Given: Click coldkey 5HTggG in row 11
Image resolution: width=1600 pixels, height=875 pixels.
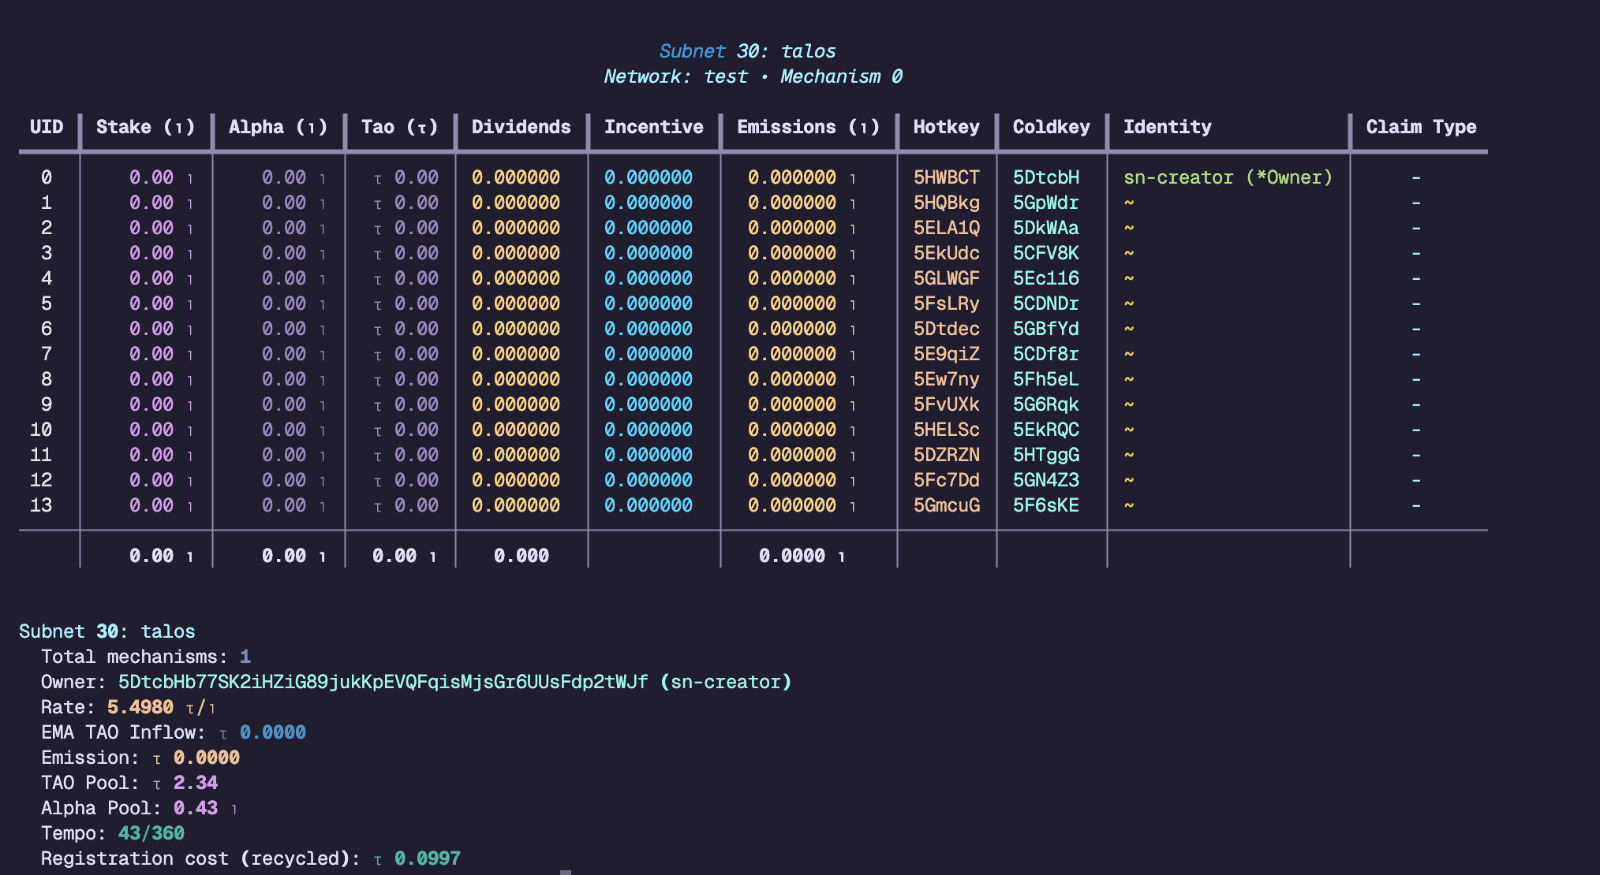Looking at the screenshot, I should [1046, 455].
